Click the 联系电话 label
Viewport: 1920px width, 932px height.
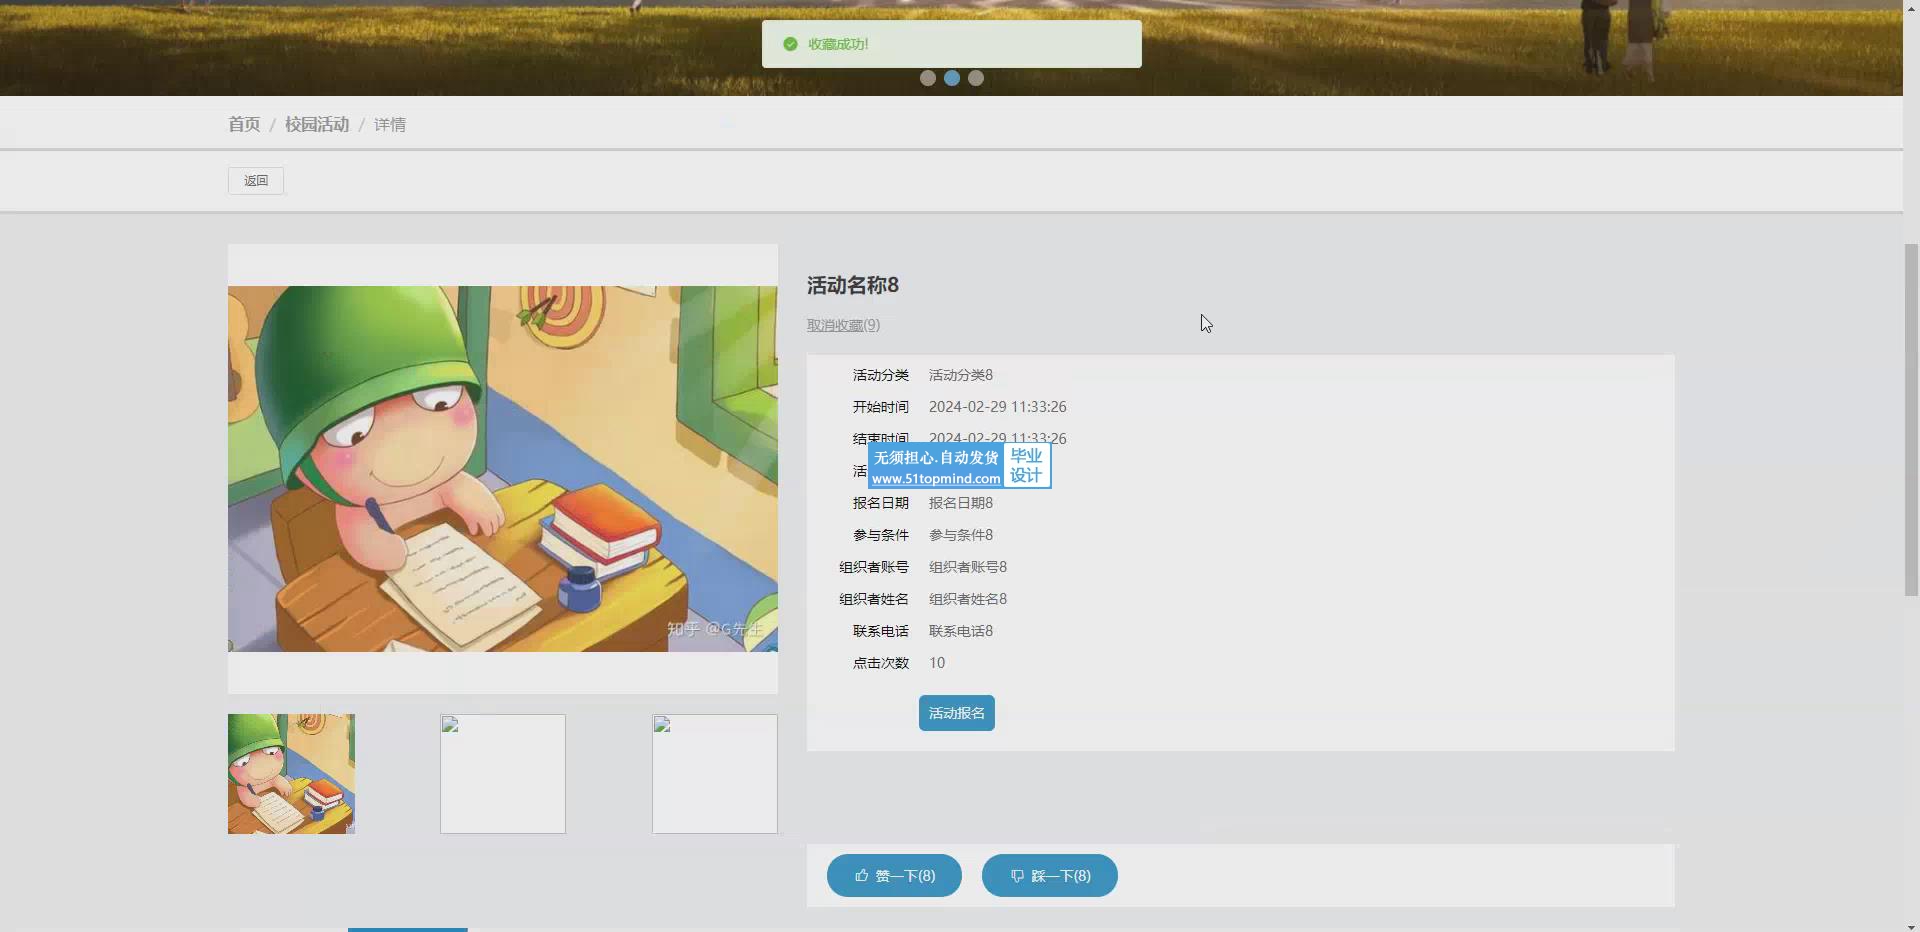click(881, 631)
